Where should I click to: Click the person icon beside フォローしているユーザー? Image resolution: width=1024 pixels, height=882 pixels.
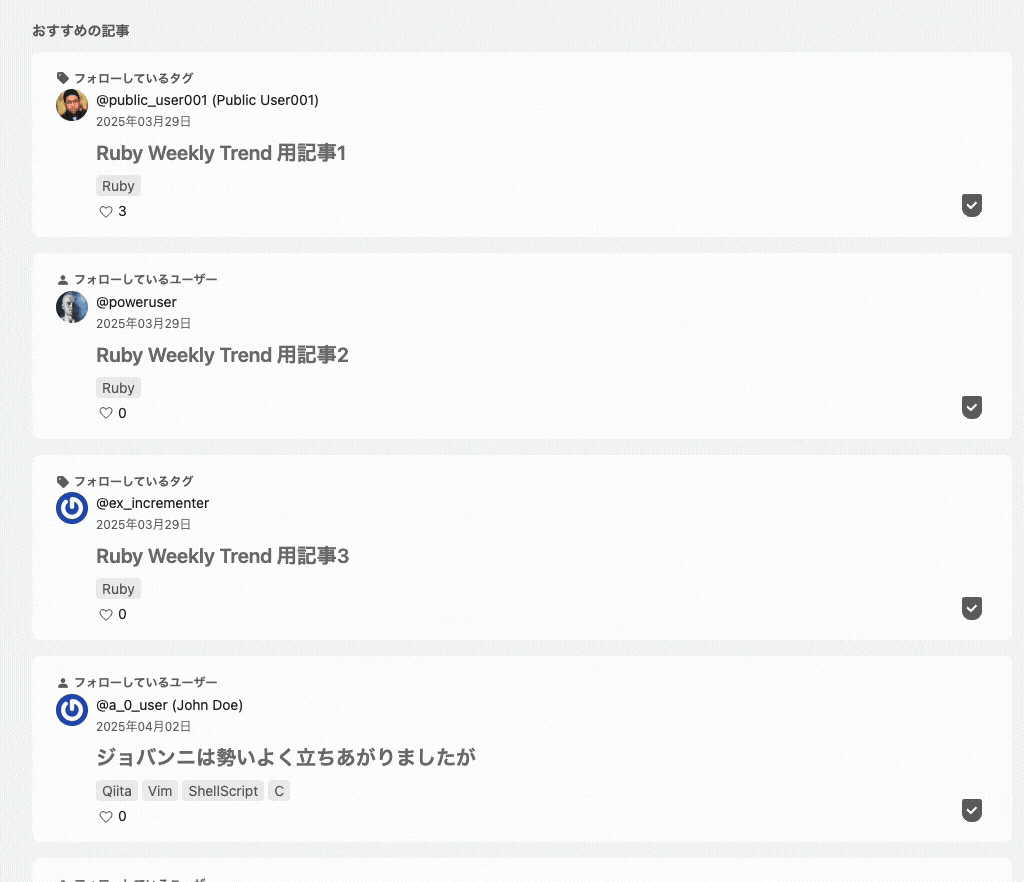tap(63, 279)
